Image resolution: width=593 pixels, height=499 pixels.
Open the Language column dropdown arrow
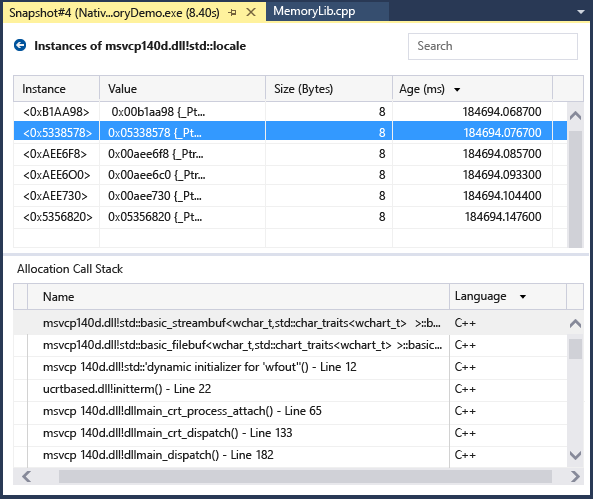point(523,297)
